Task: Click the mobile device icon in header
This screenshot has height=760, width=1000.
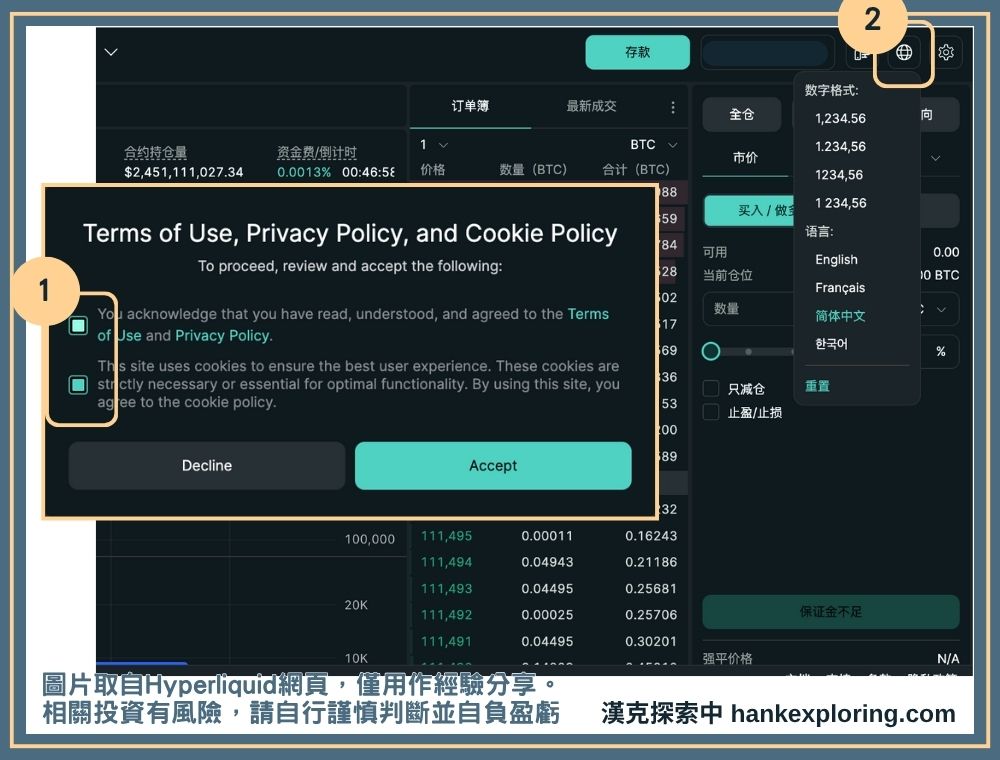Action: (860, 52)
